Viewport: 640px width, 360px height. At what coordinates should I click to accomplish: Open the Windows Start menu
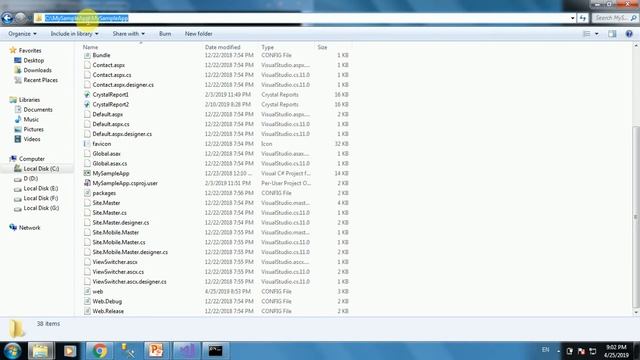click(x=12, y=351)
